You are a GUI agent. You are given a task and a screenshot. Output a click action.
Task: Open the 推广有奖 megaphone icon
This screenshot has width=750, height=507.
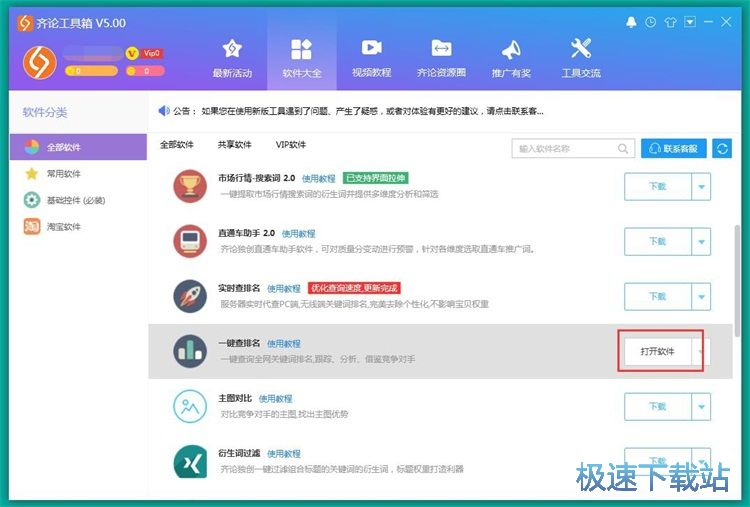(x=511, y=49)
